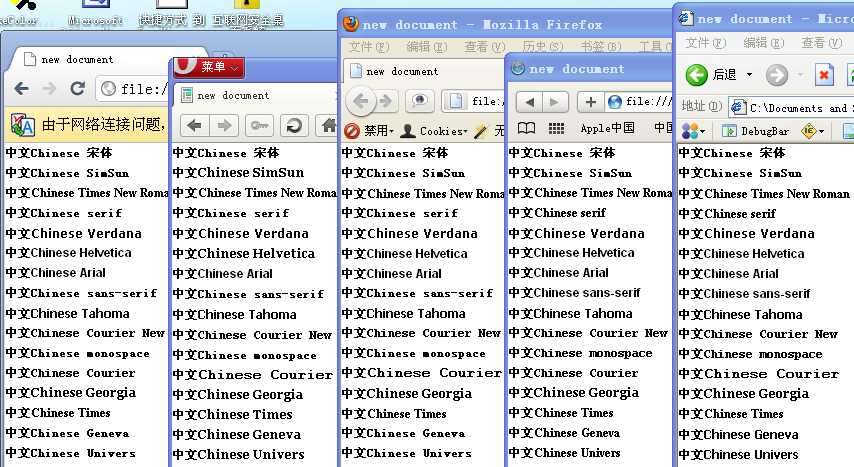Screen dimensions: 854x467
Task: Open the 编辑 menu in Internet Explorer
Action: coord(763,43)
